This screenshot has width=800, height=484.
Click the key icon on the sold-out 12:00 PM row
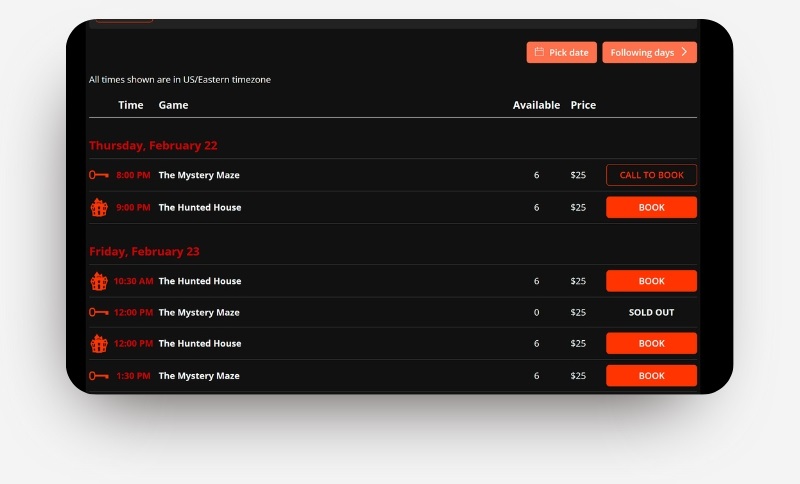(x=98, y=313)
